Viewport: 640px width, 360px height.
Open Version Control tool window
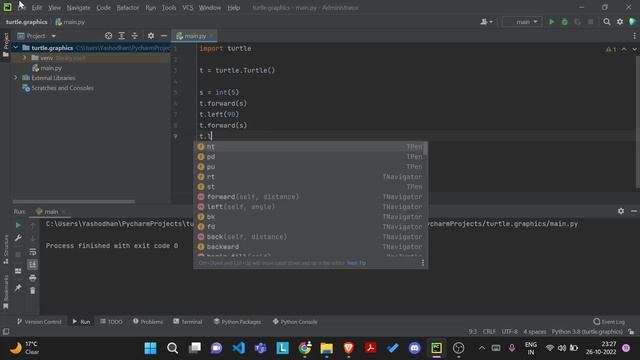(39, 322)
